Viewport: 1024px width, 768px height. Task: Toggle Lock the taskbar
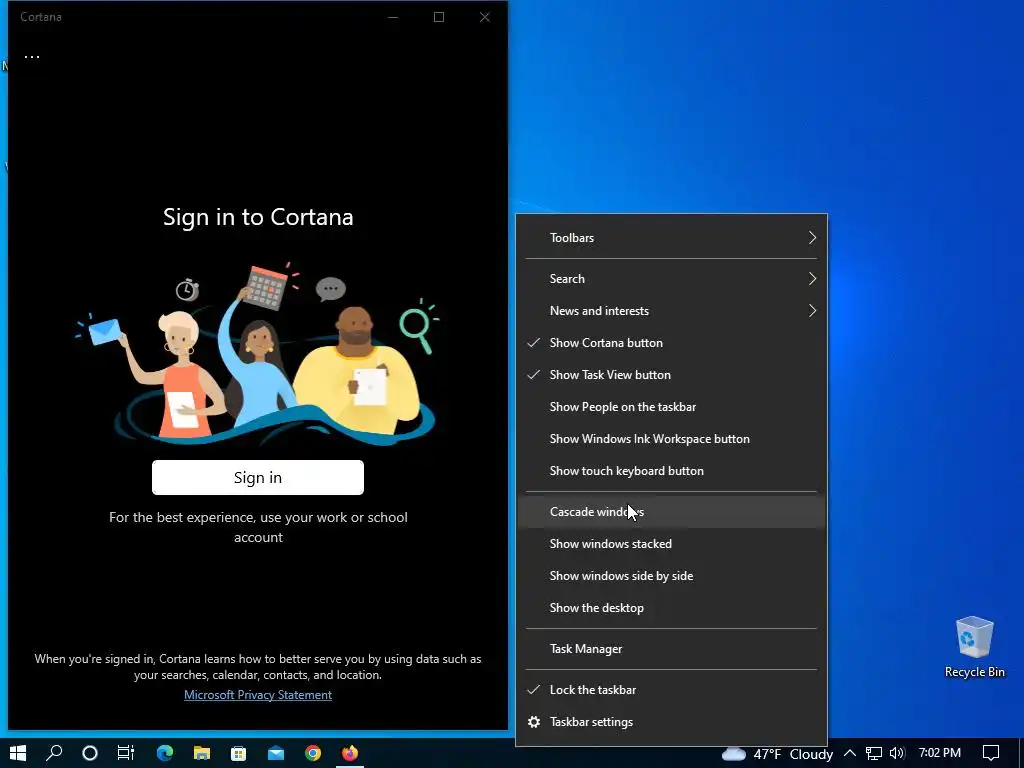tap(671, 690)
